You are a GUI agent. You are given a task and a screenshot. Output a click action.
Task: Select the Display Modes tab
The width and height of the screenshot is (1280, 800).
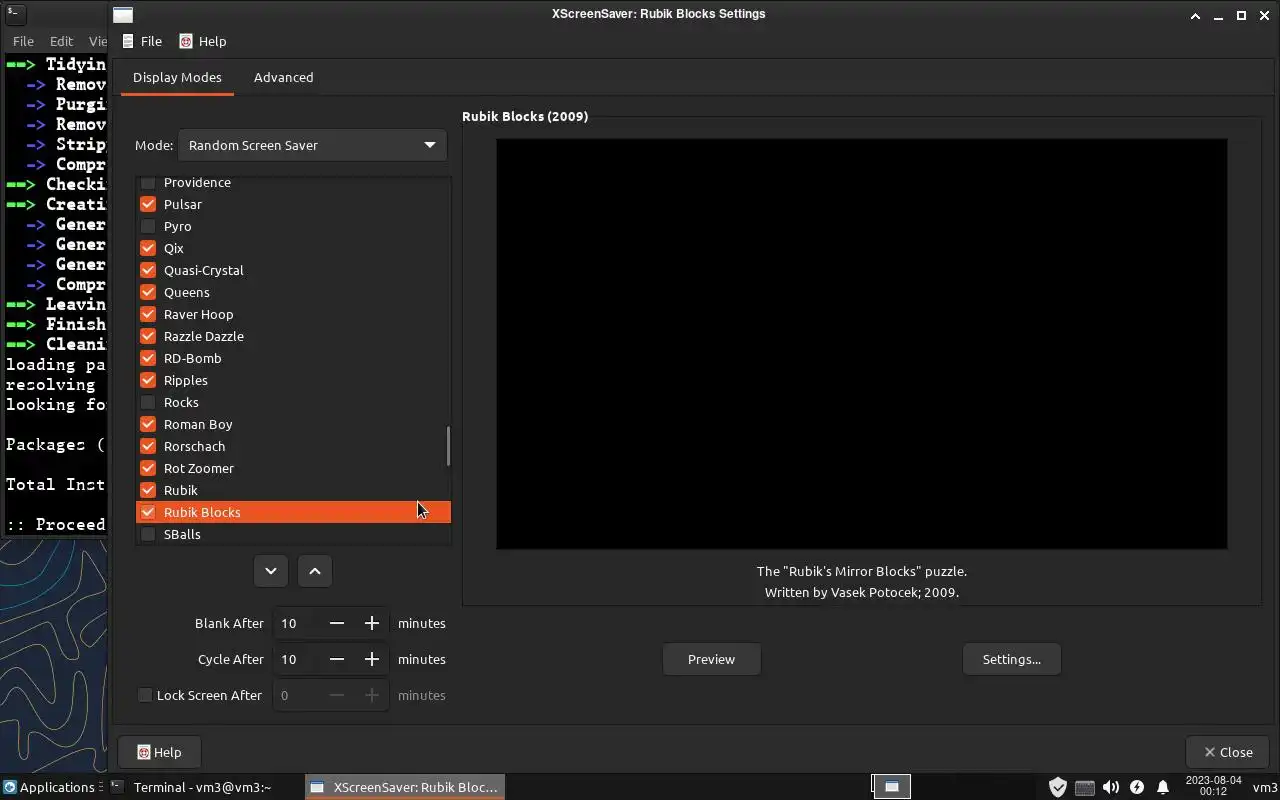click(177, 77)
